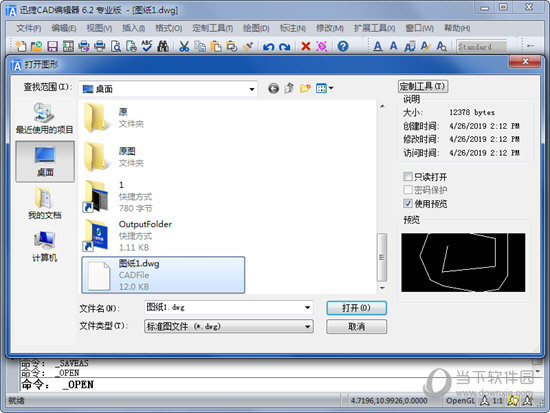Open the 帮助(H) menu
550x413 pixels.
[457, 28]
